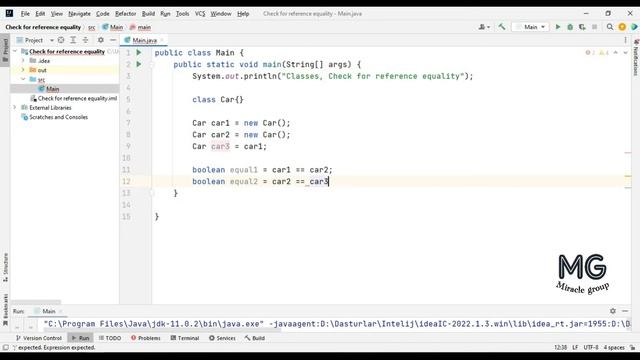Toggle the Run tool window button
Image resolution: width=640 pixels, height=360 pixels.
(80, 338)
